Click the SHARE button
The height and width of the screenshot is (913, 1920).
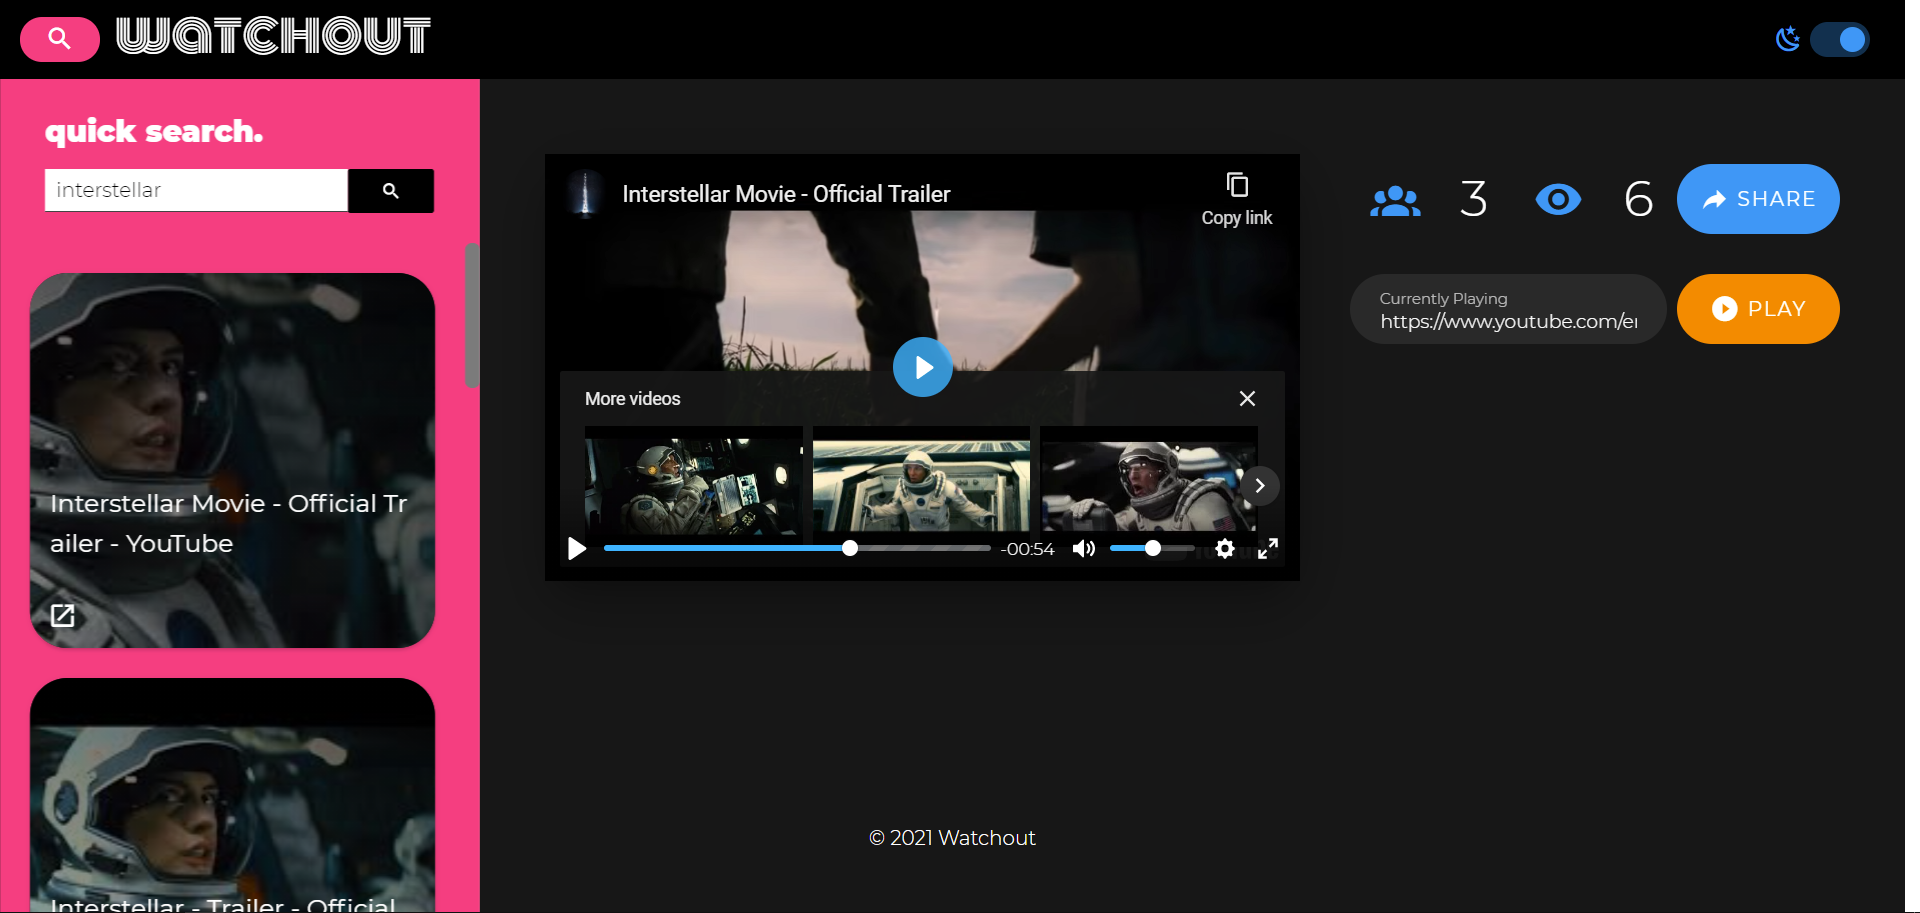pyautogui.click(x=1758, y=199)
